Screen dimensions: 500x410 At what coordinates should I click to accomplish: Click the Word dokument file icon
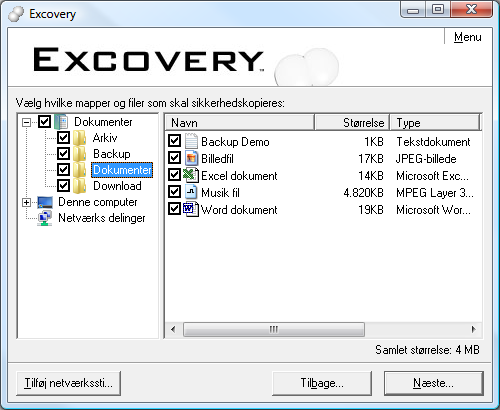[x=191, y=209]
